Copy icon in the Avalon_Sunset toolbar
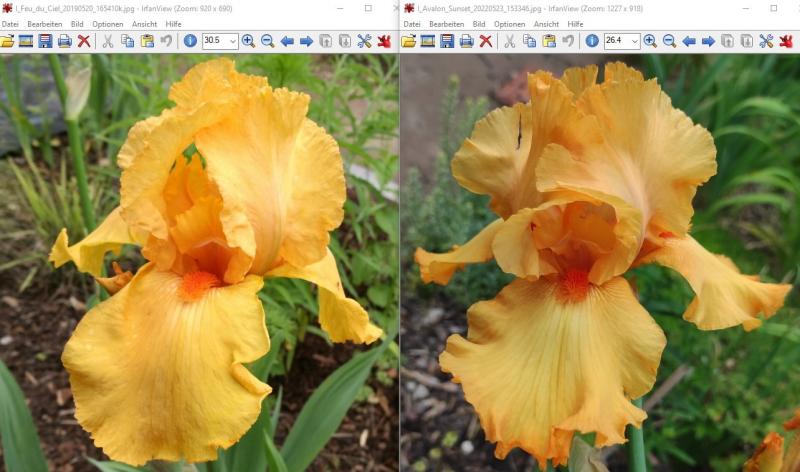 tap(529, 41)
